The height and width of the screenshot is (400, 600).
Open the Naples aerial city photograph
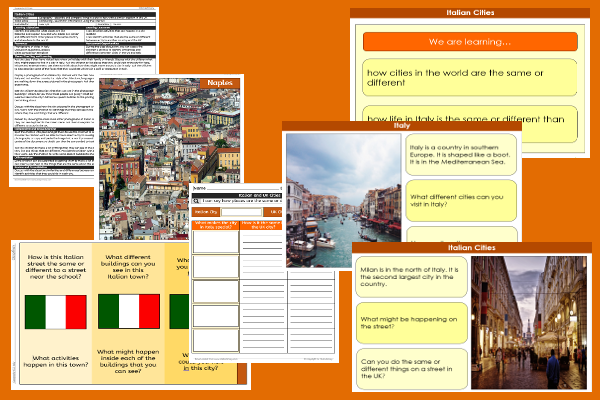(x=169, y=159)
